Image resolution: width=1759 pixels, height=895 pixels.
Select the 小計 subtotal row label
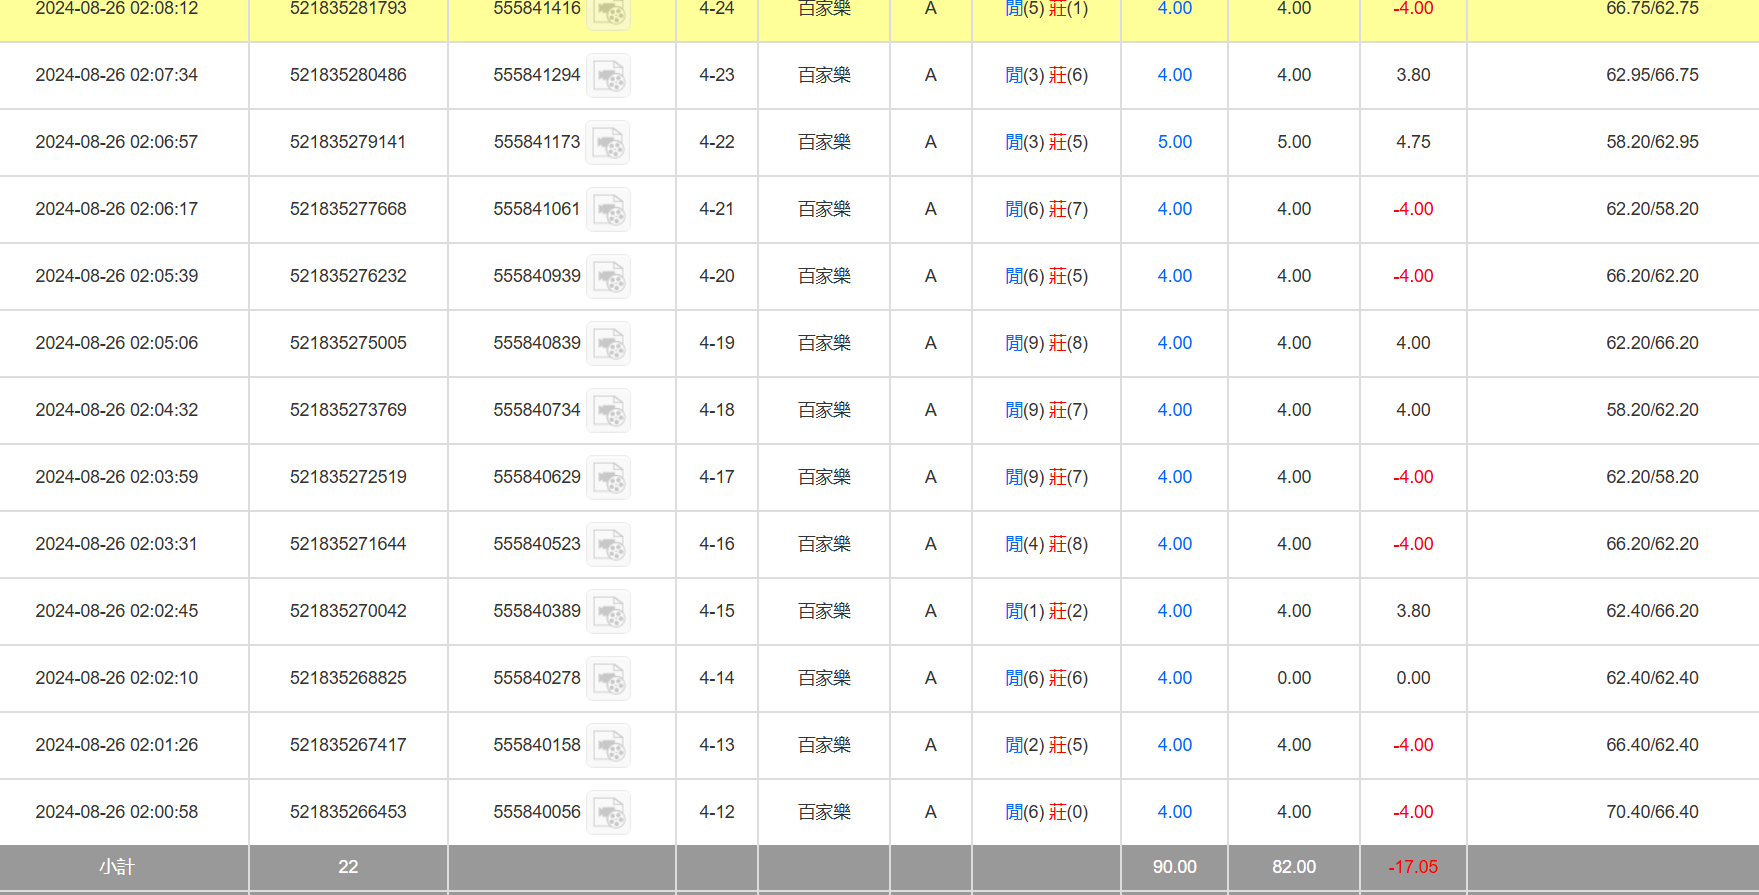point(117,867)
